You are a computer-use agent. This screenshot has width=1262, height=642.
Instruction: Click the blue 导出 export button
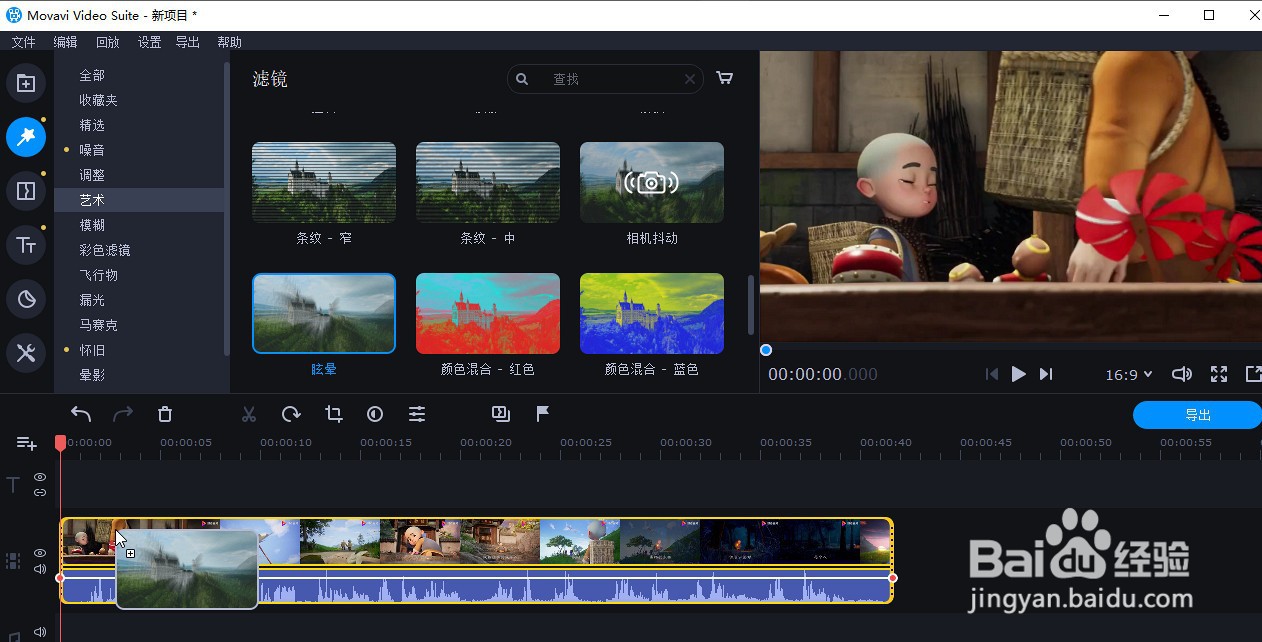[1197, 415]
